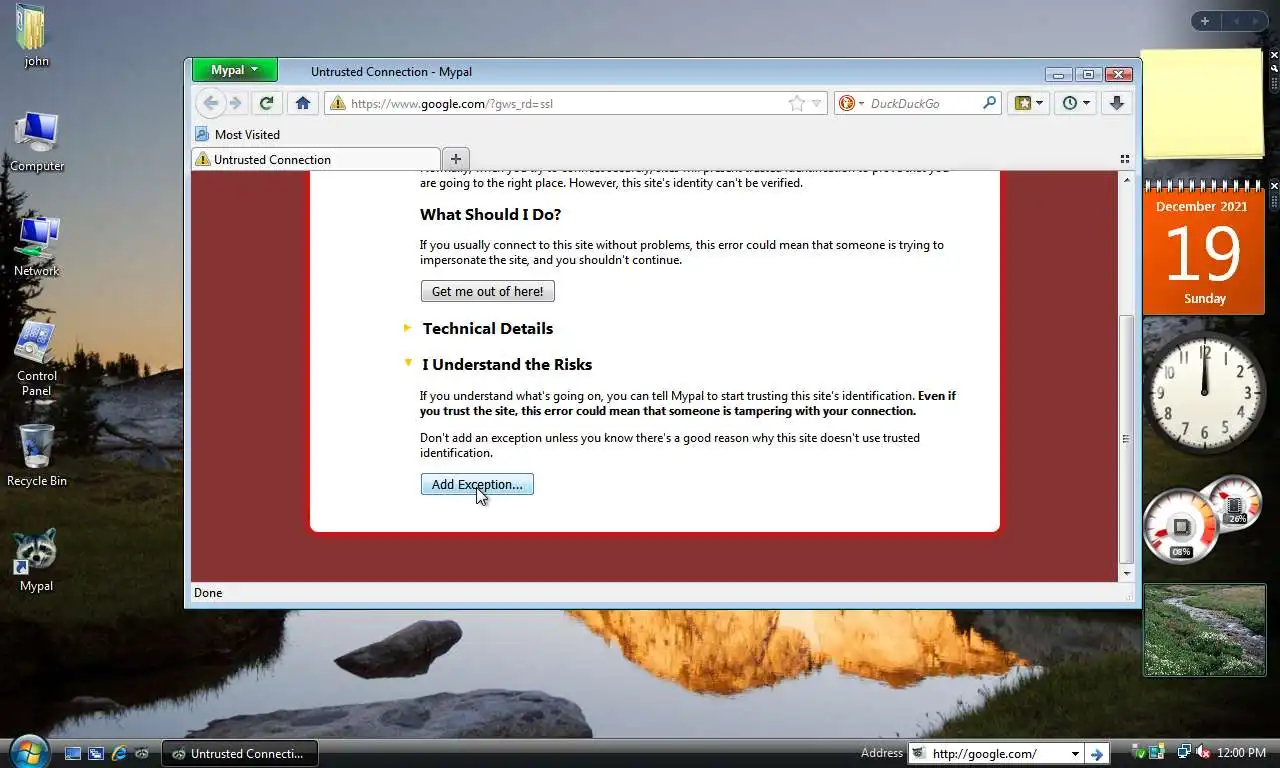The height and width of the screenshot is (768, 1280).
Task: Select the Untrusted Connection taskbar button
Action: [240, 753]
